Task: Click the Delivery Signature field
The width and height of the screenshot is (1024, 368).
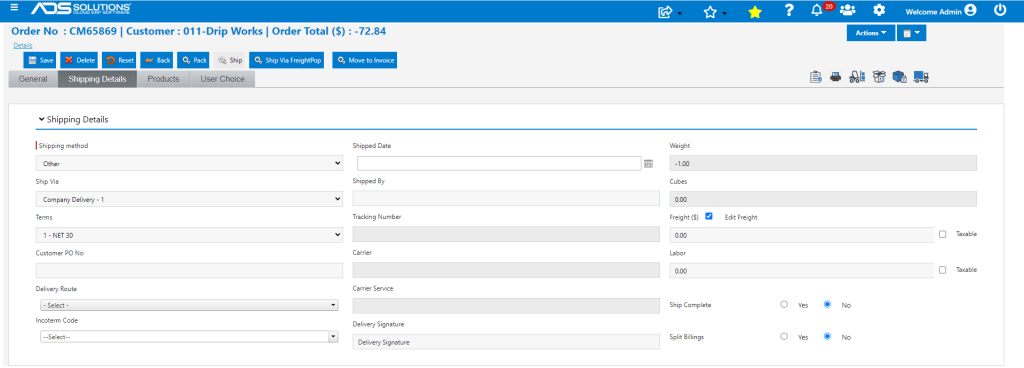Action: click(x=506, y=342)
